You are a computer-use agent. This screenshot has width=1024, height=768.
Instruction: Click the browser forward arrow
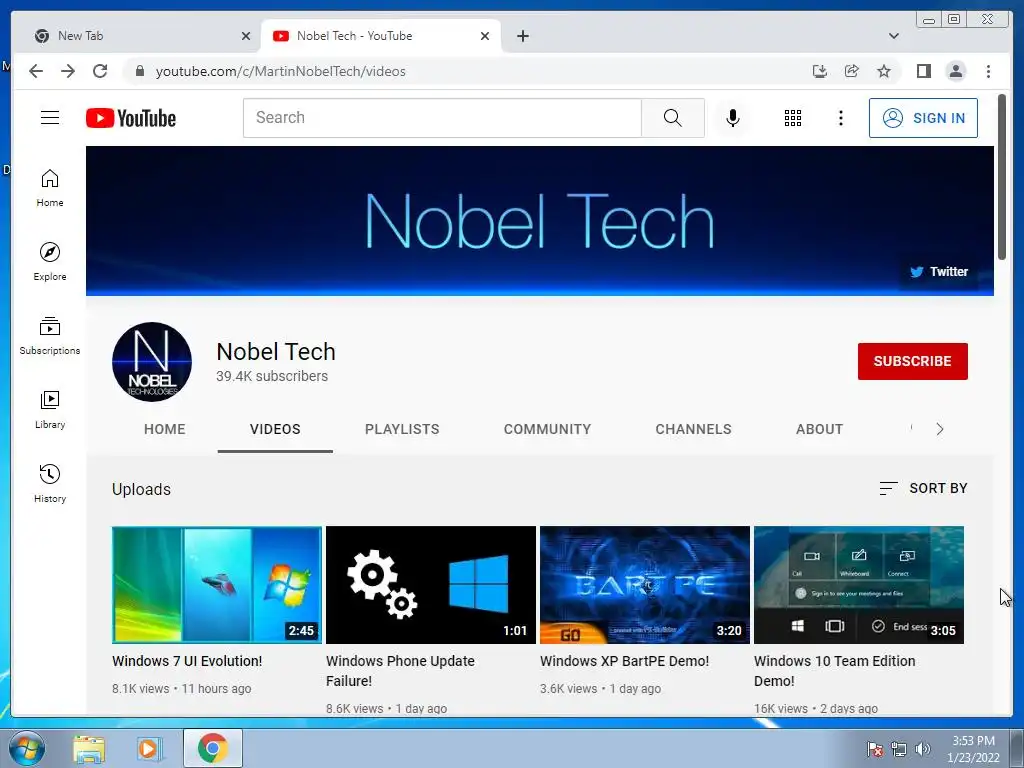pyautogui.click(x=68, y=71)
